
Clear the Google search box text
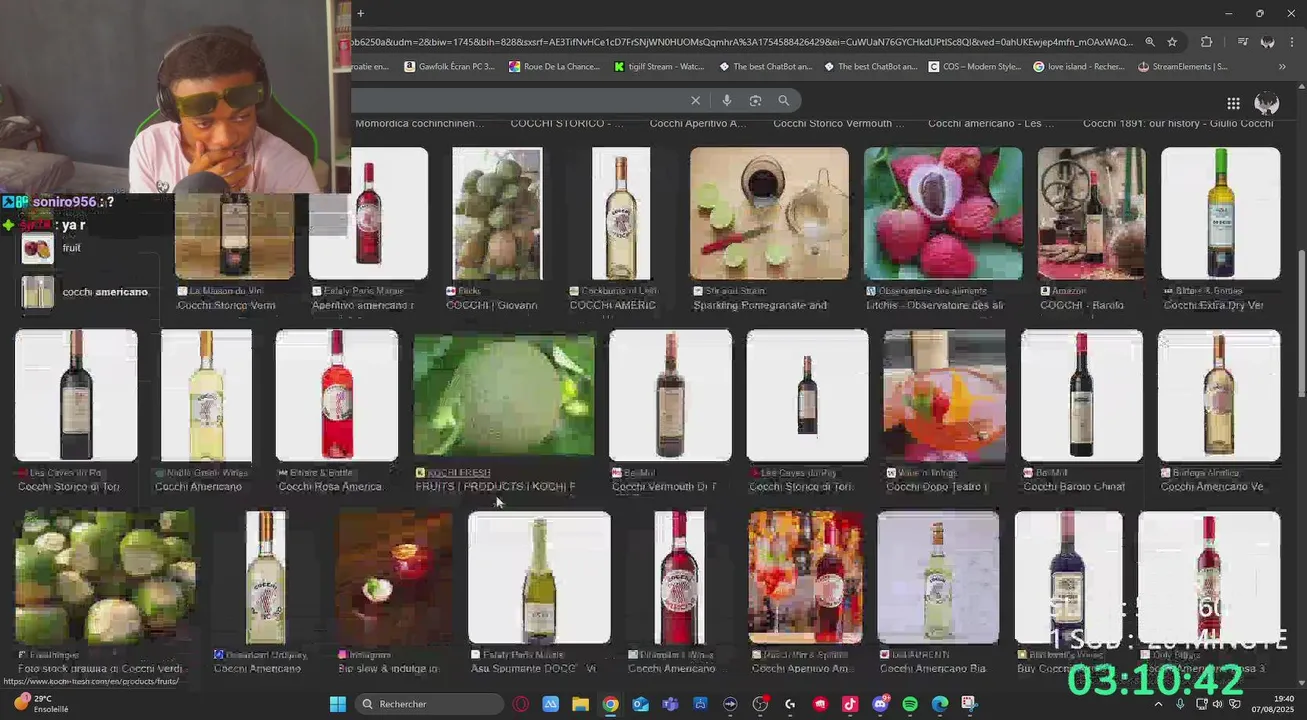point(695,100)
